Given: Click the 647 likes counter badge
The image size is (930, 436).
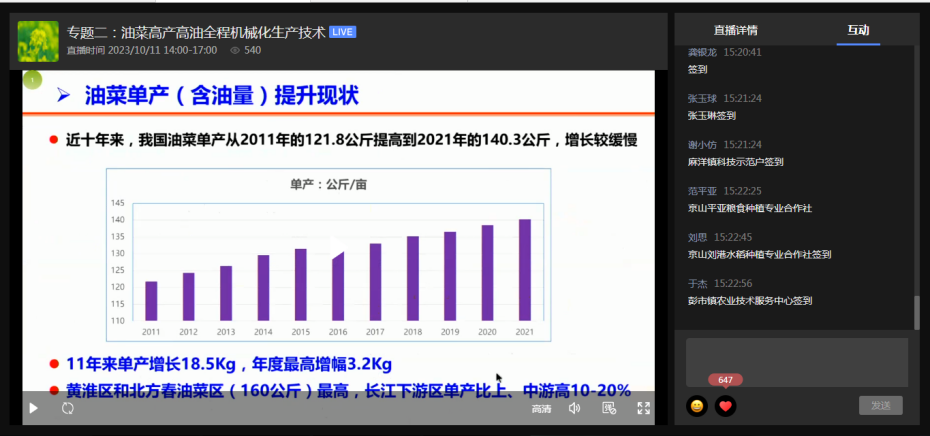Looking at the screenshot, I should tap(725, 380).
